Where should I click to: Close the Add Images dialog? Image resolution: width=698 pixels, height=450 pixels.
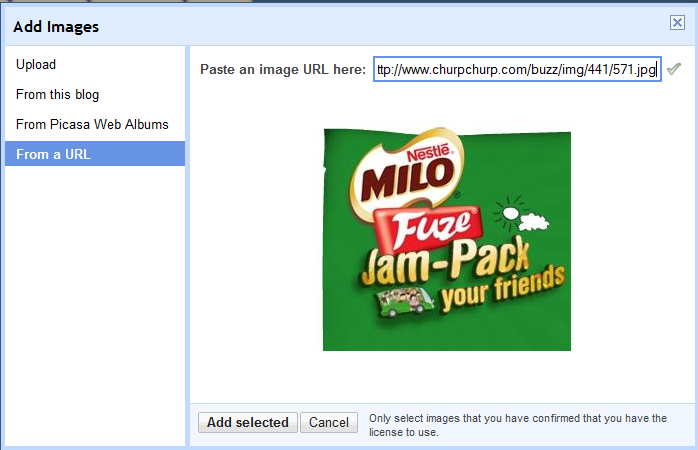677,22
